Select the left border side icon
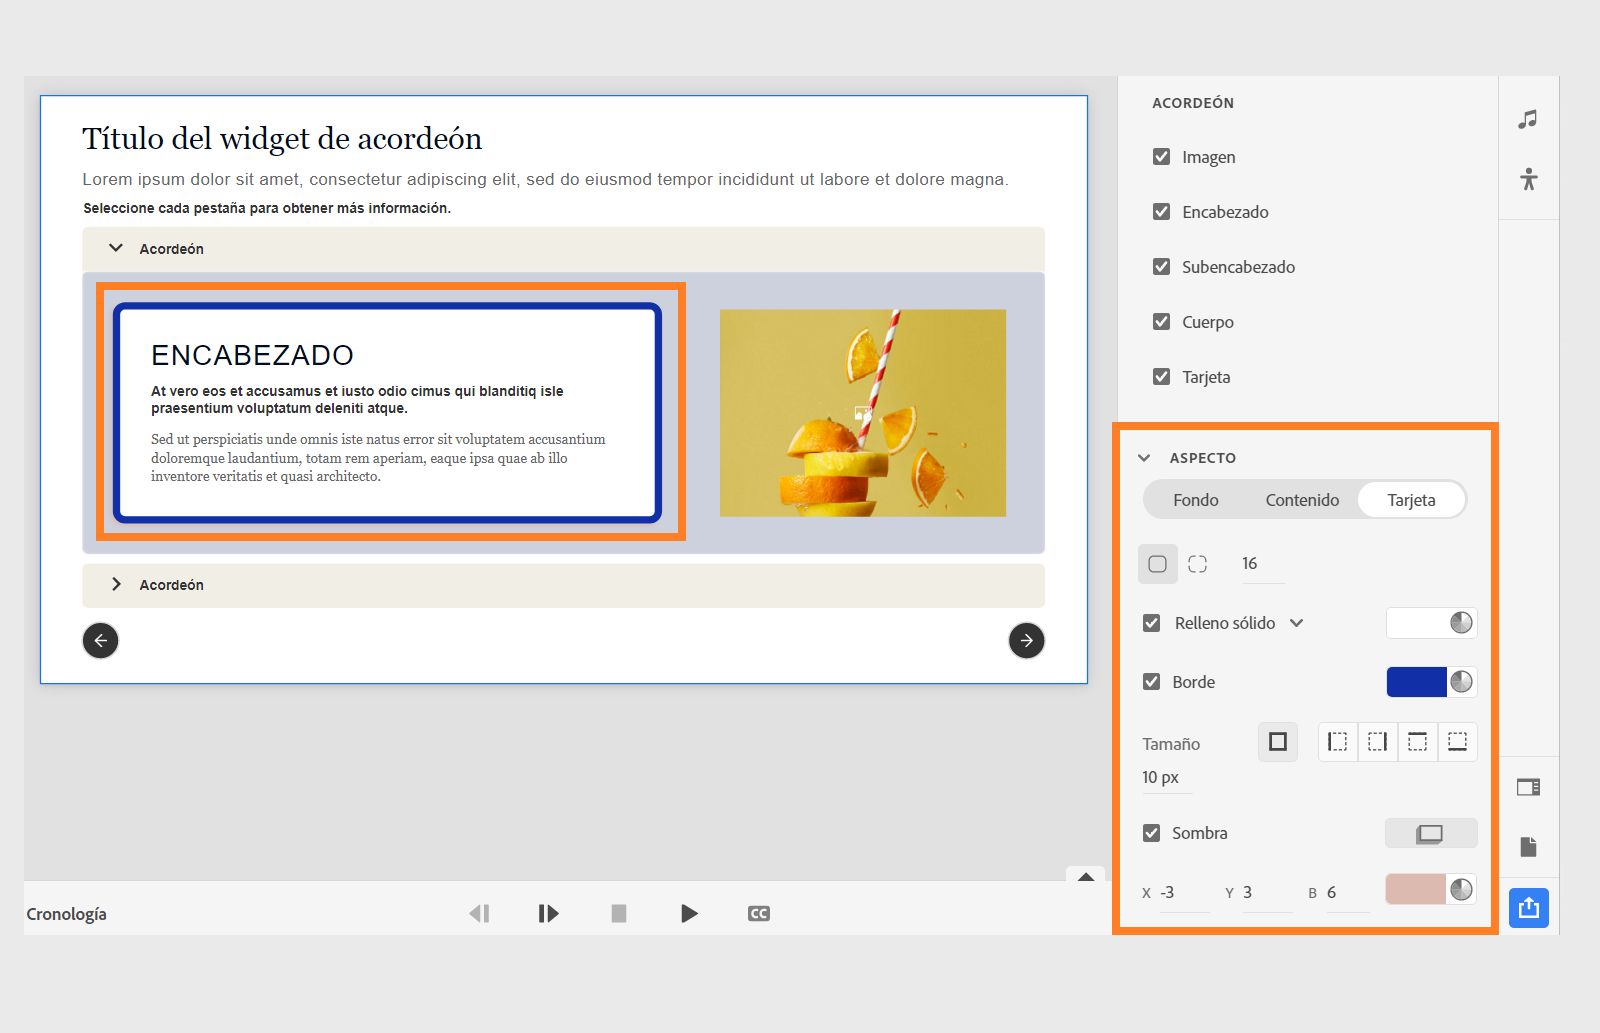This screenshot has height=1033, width=1600. pos(1337,742)
